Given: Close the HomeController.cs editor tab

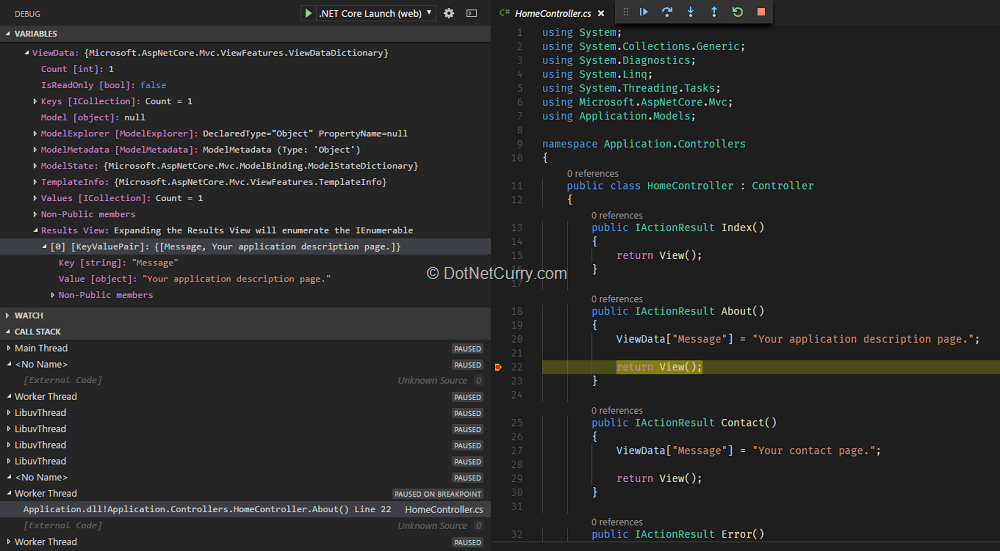Looking at the screenshot, I should pos(601,13).
